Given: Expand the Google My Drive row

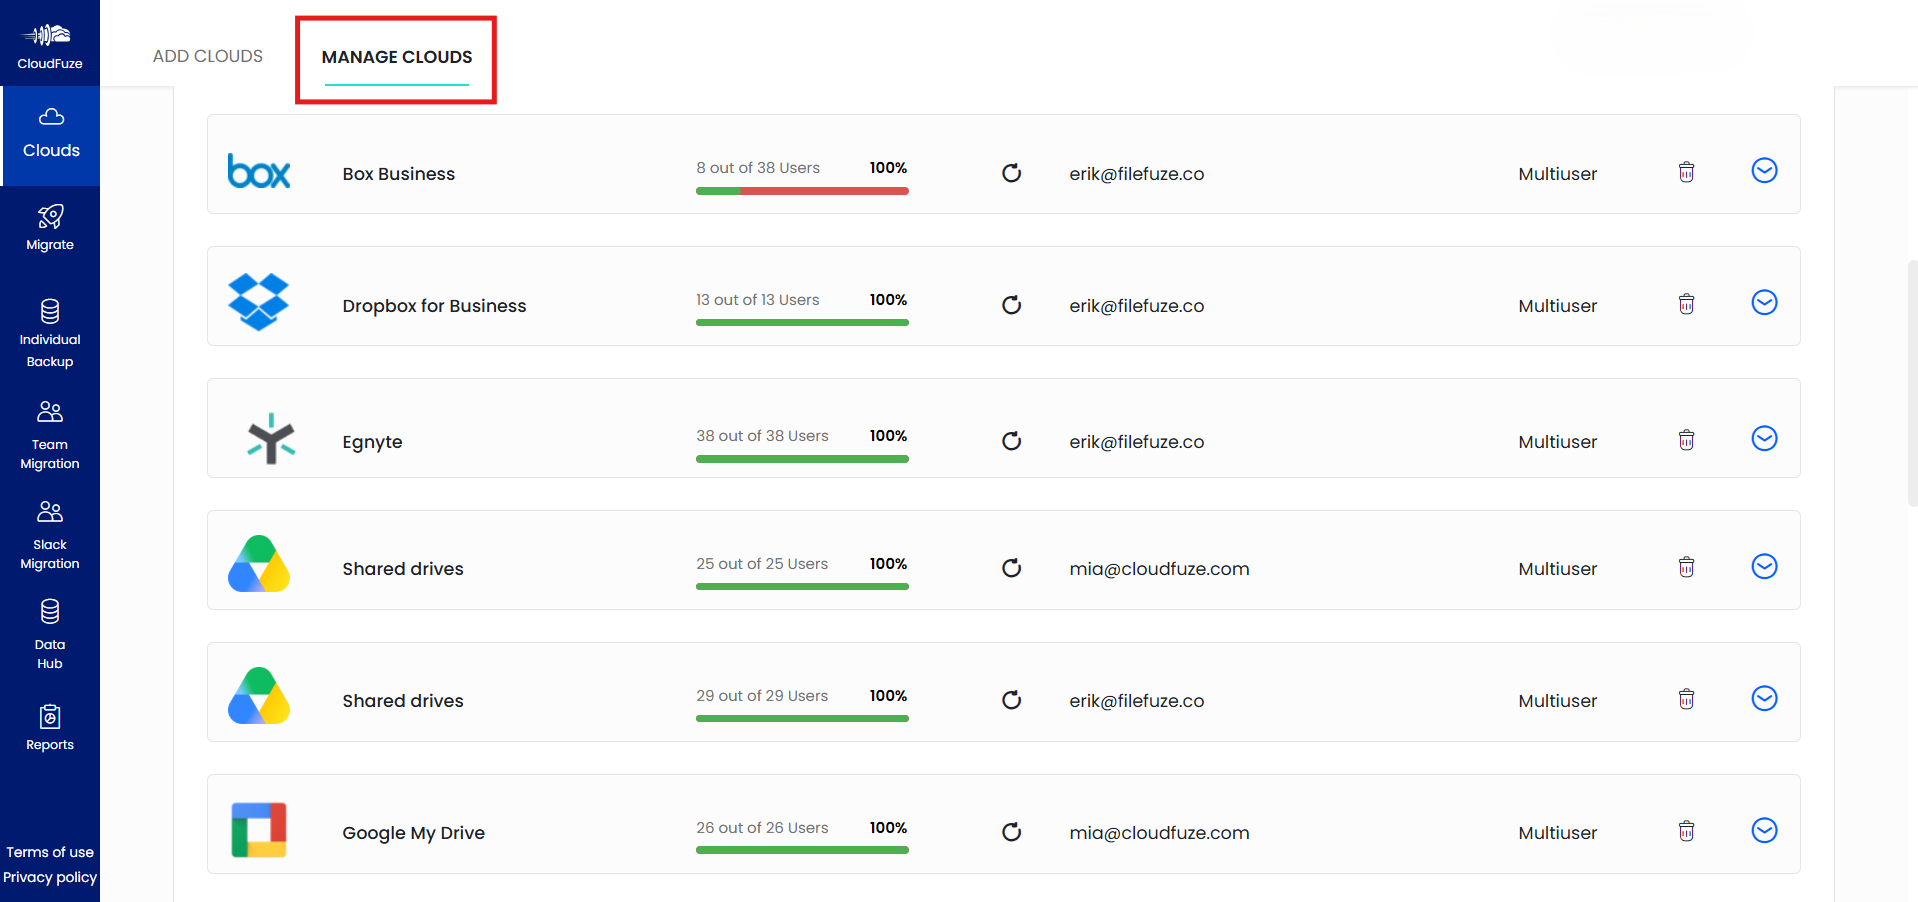Looking at the screenshot, I should pos(1764,831).
